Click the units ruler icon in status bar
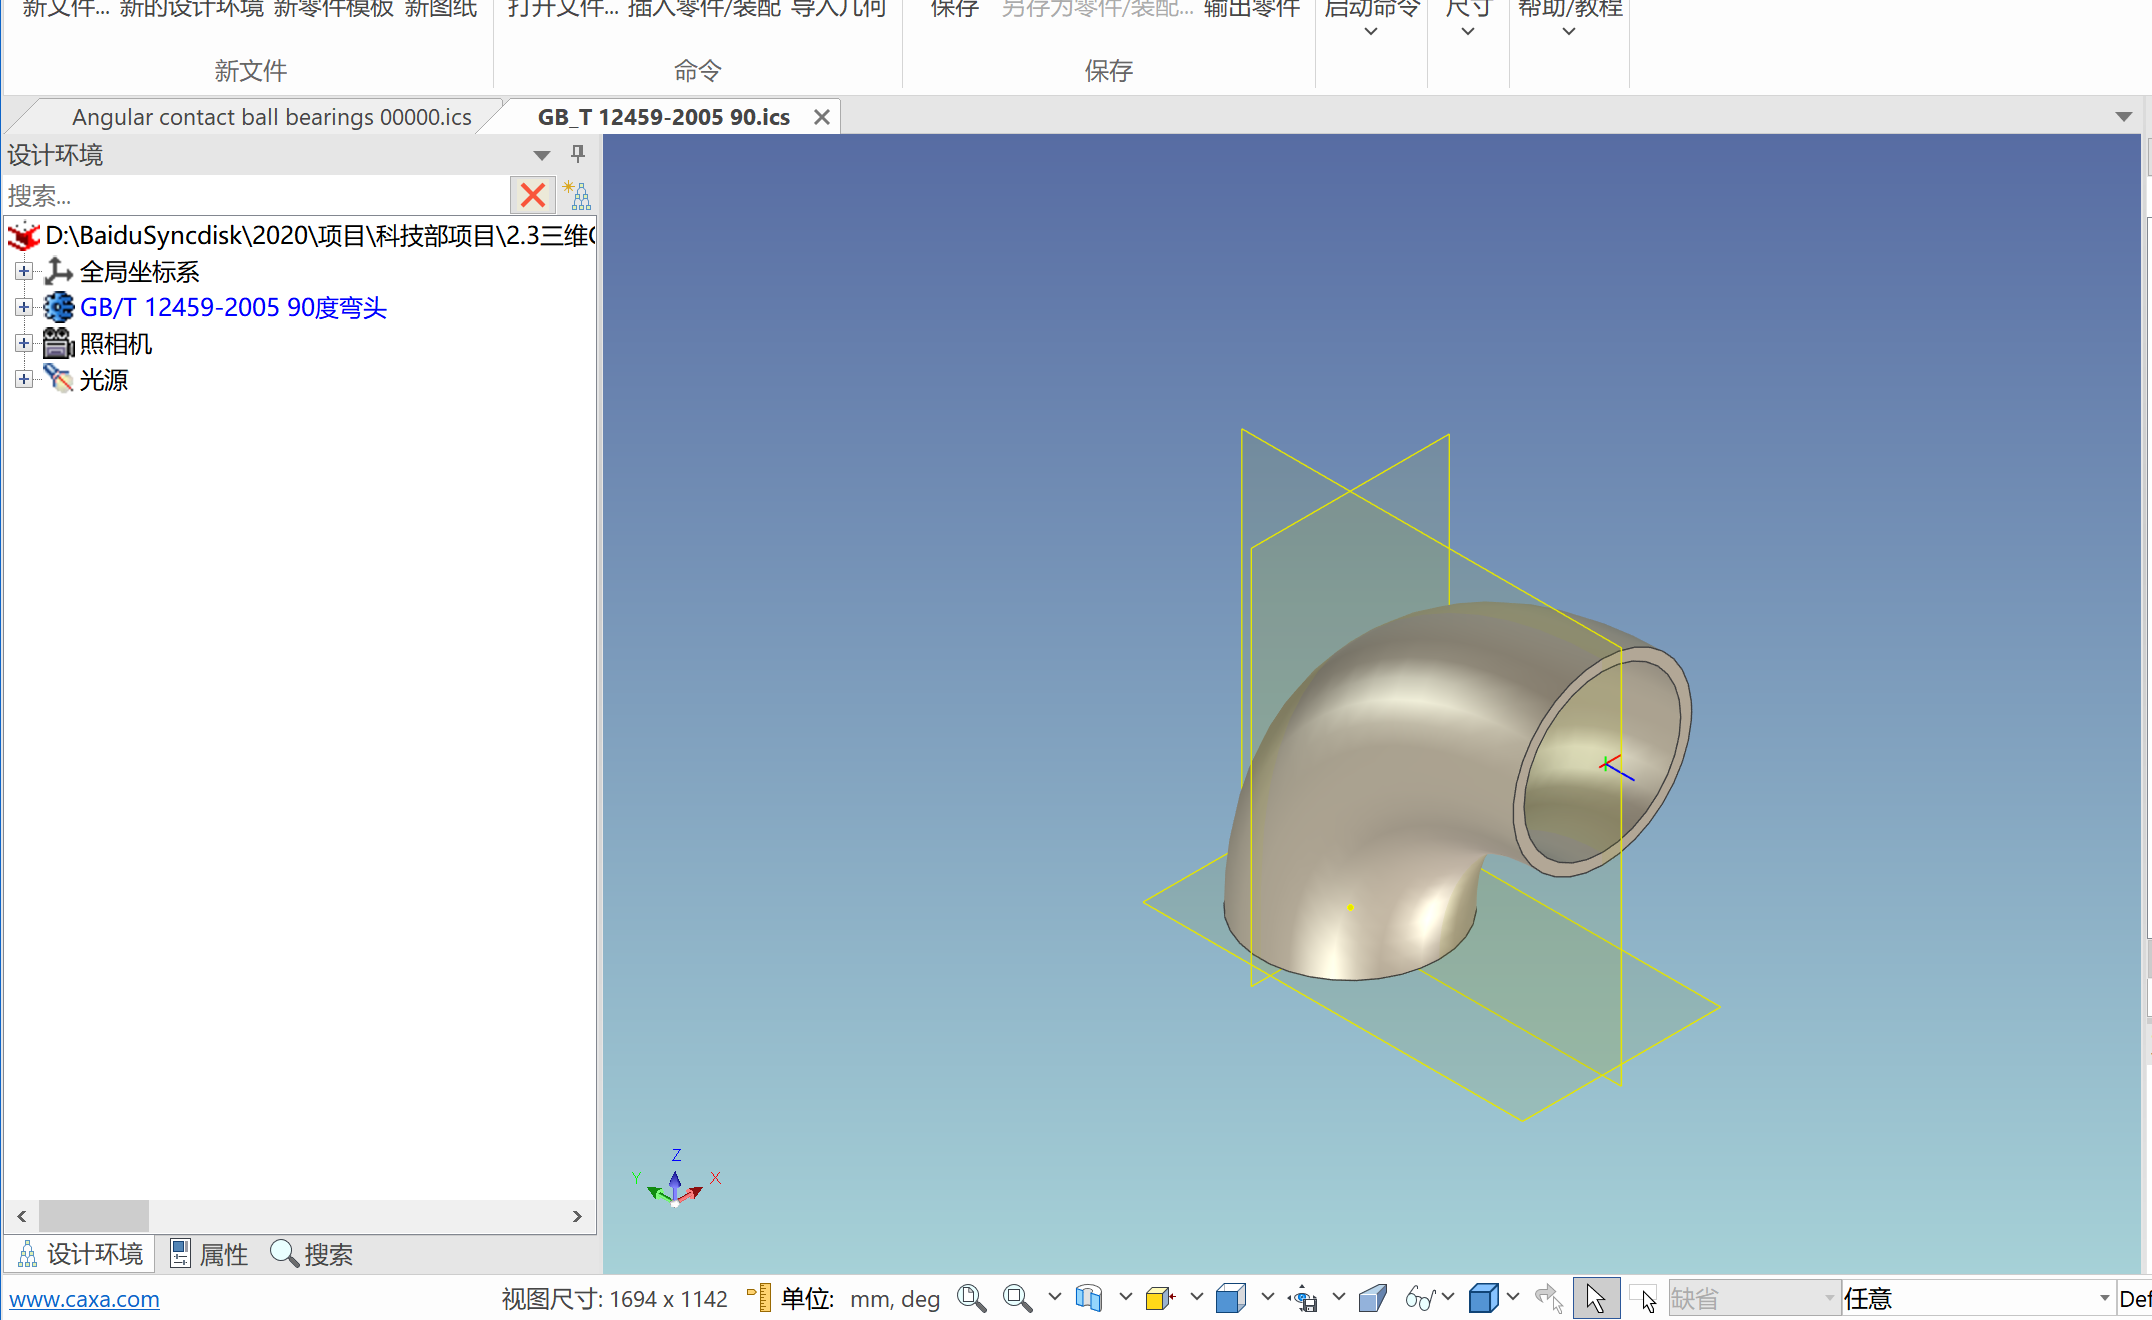 coord(759,1298)
